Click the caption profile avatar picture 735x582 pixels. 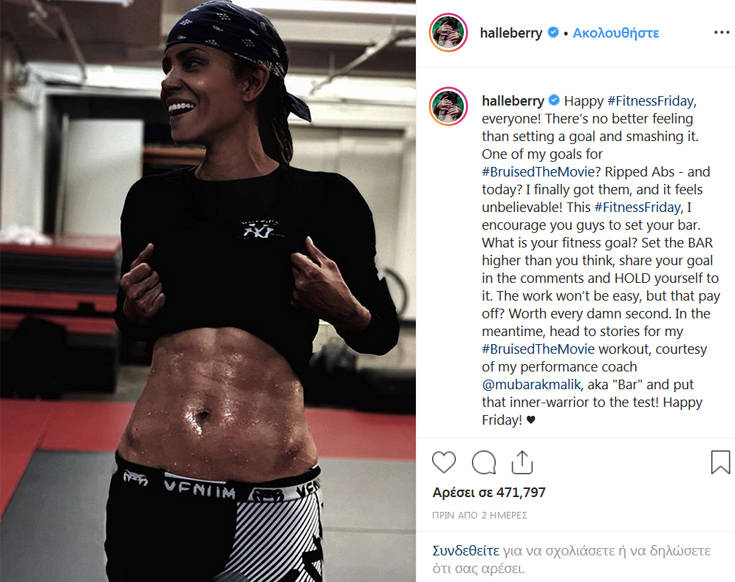point(448,106)
